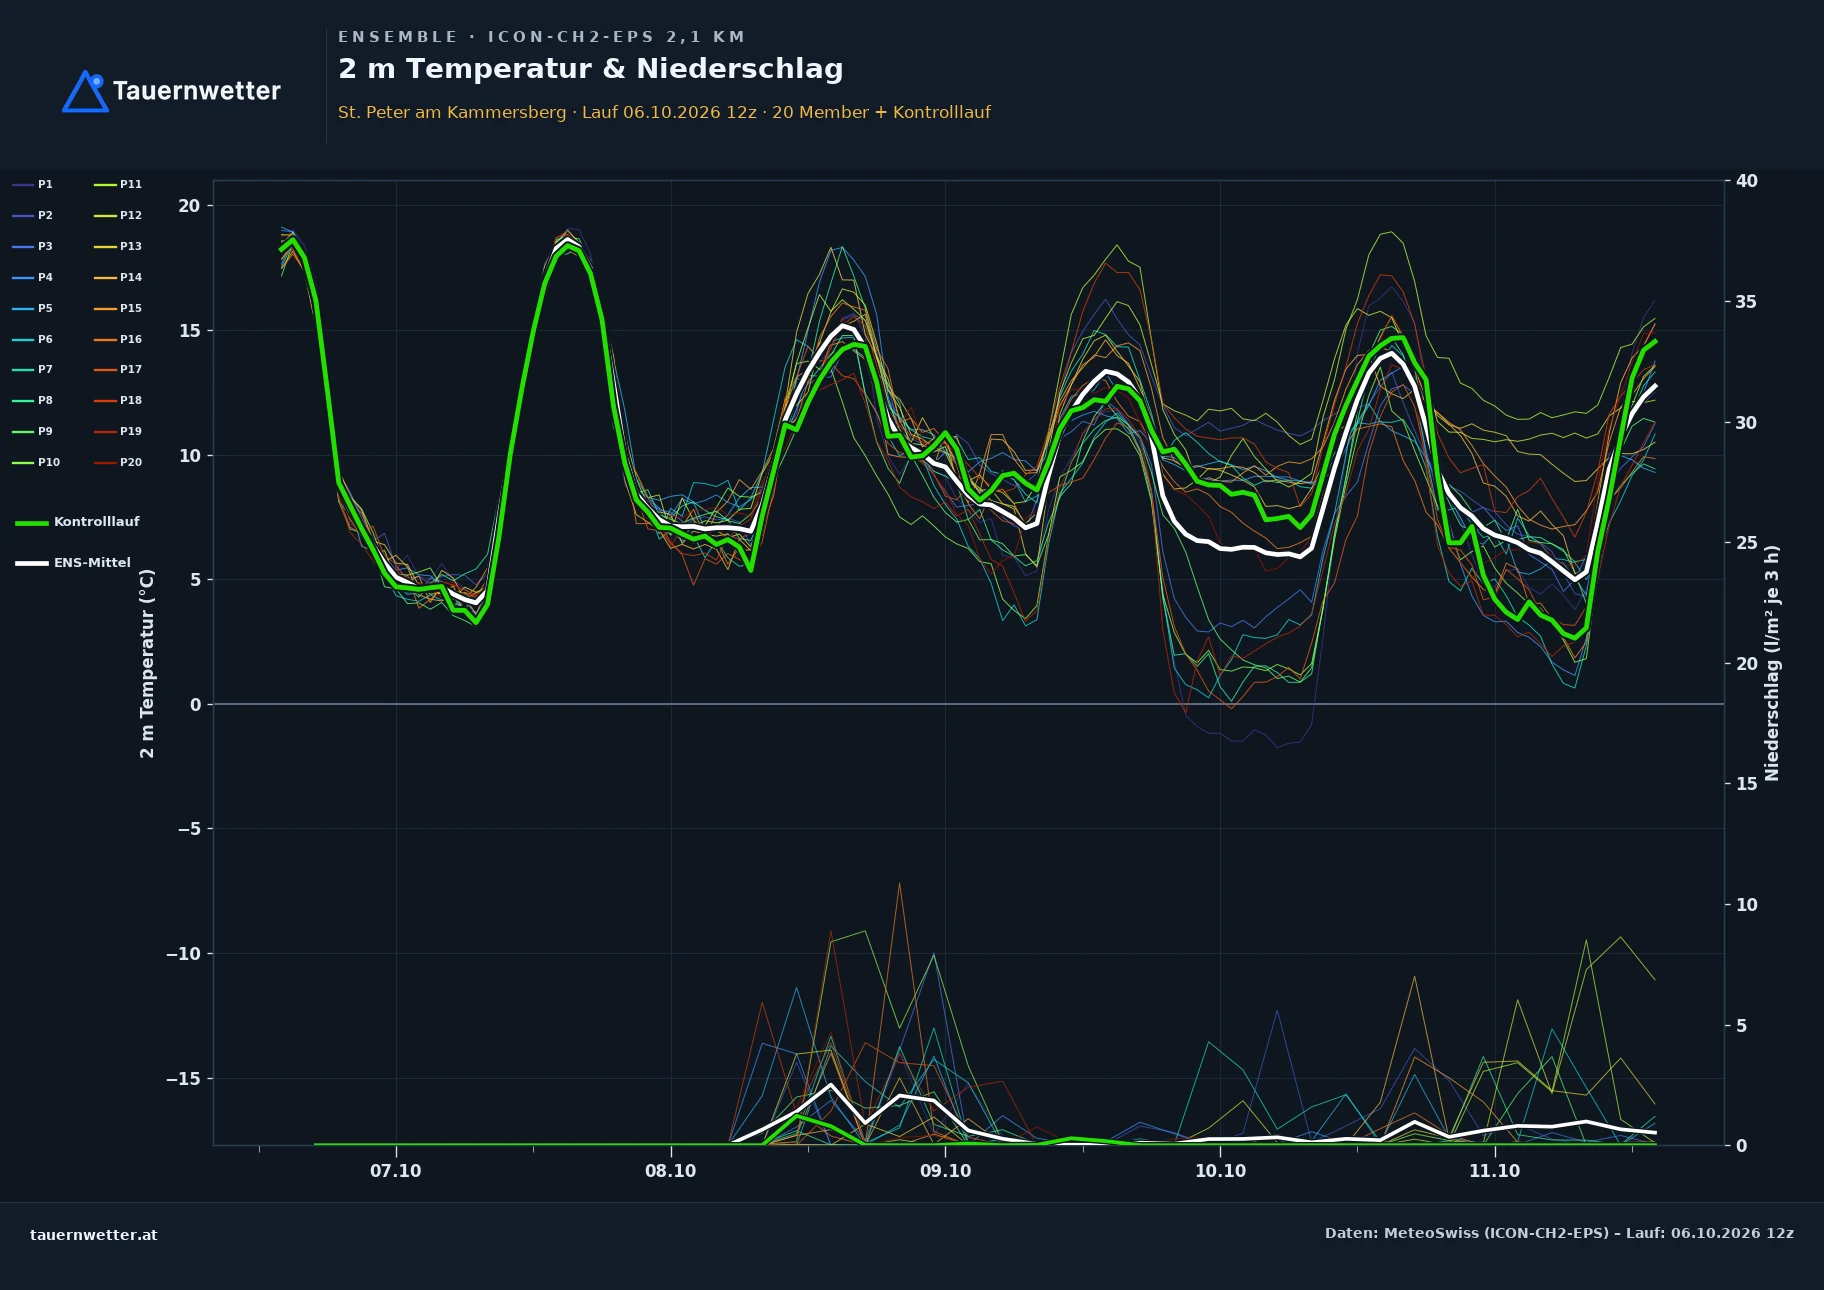The width and height of the screenshot is (1824, 1290).
Task: Open the tauernwetter.at footer link
Action: (94, 1235)
